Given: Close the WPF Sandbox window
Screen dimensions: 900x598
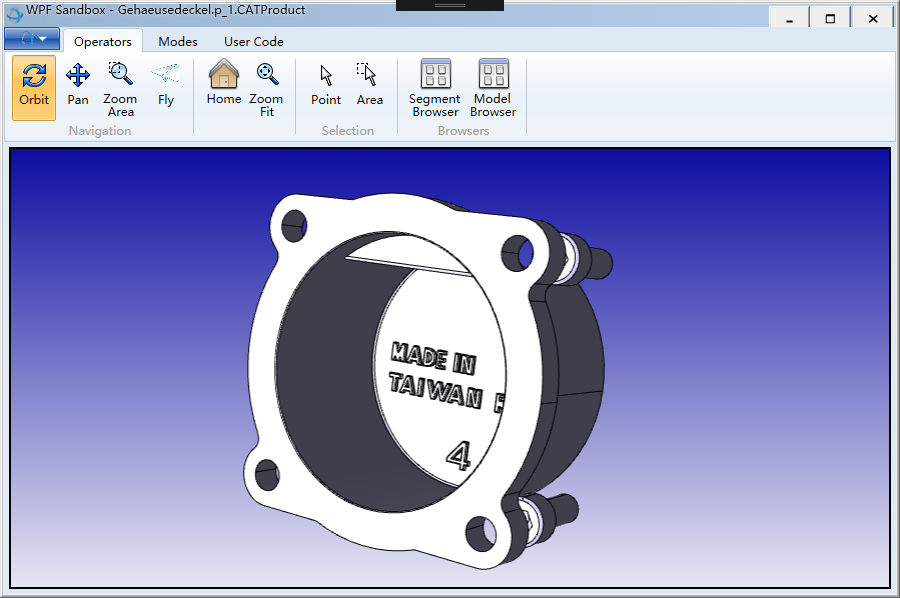Looking at the screenshot, I should (x=873, y=18).
